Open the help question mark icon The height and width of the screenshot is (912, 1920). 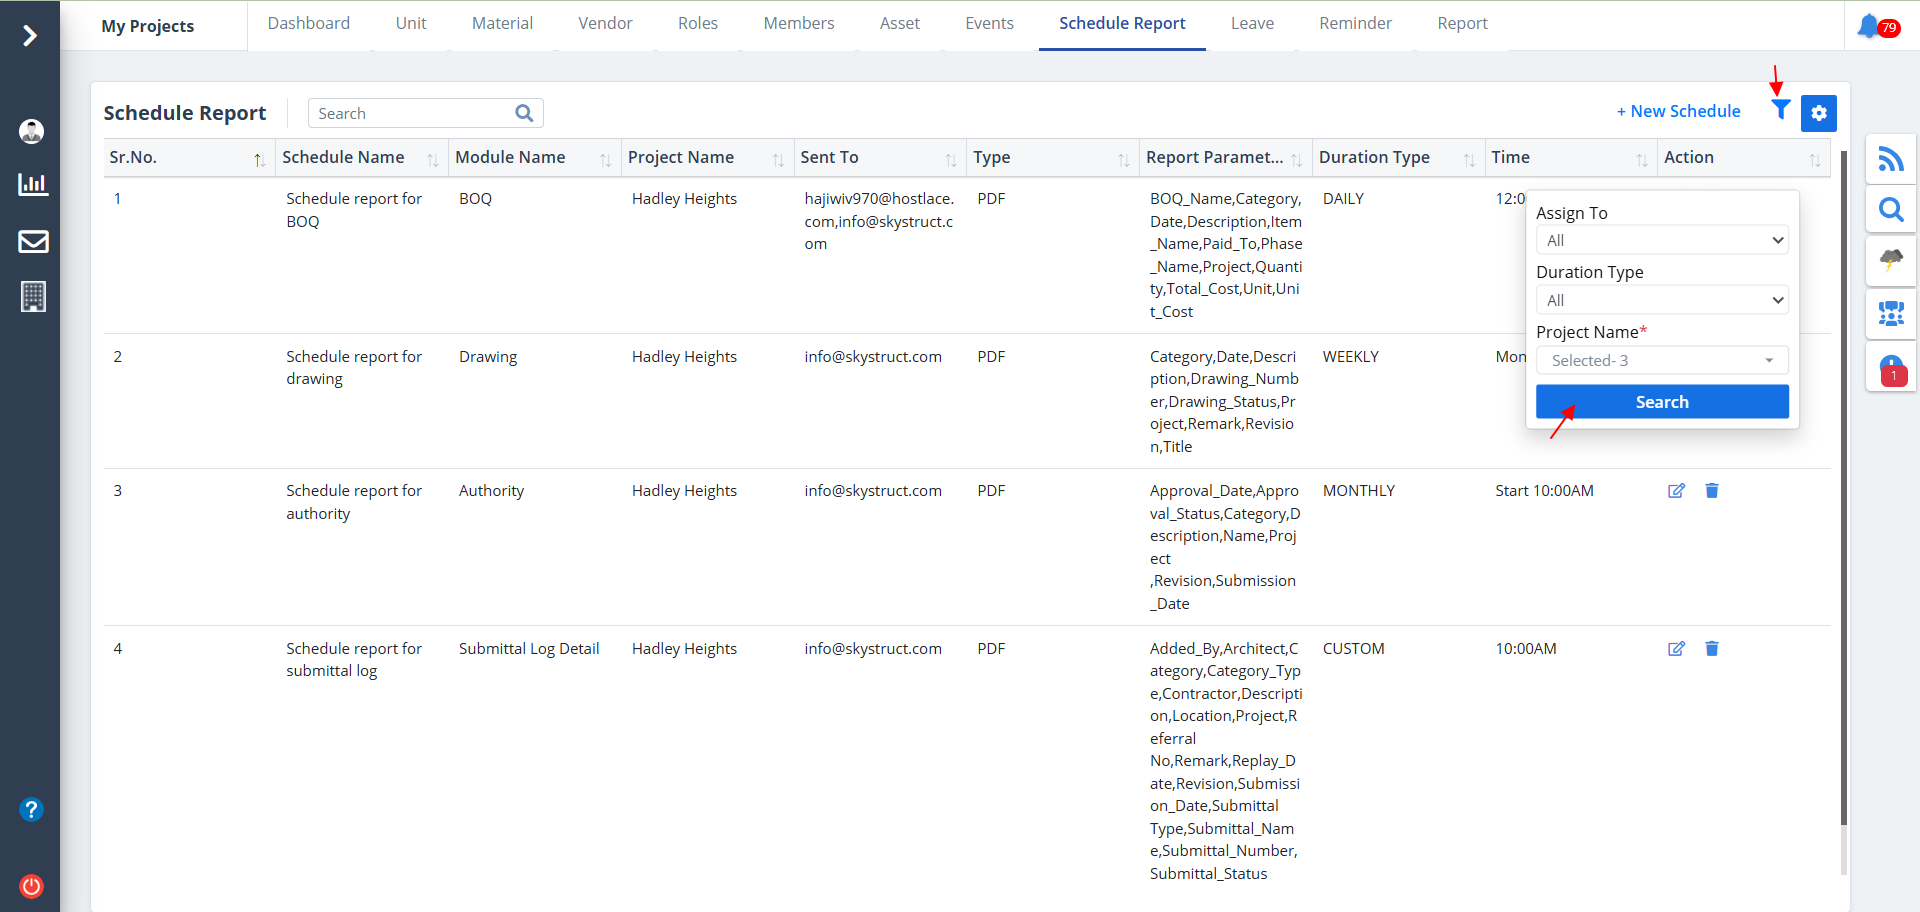(32, 809)
